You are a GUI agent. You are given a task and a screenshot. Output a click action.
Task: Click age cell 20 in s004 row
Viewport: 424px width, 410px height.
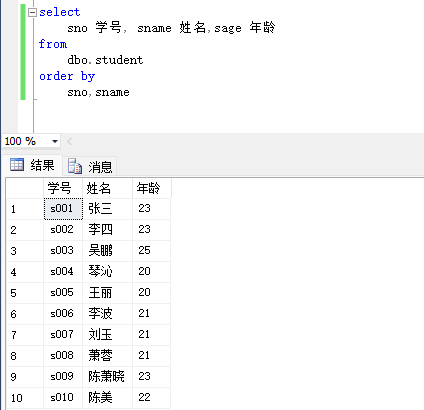tap(151, 272)
